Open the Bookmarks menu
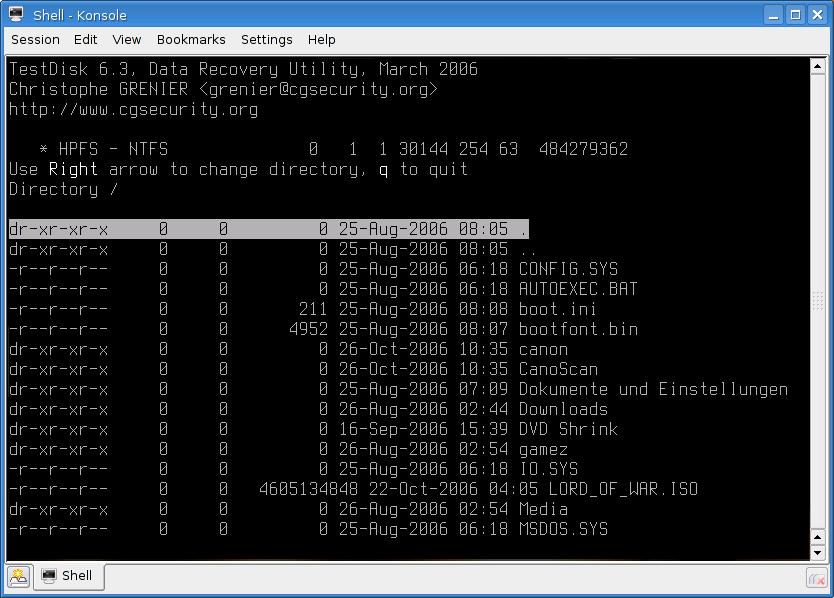834x598 pixels. (191, 40)
